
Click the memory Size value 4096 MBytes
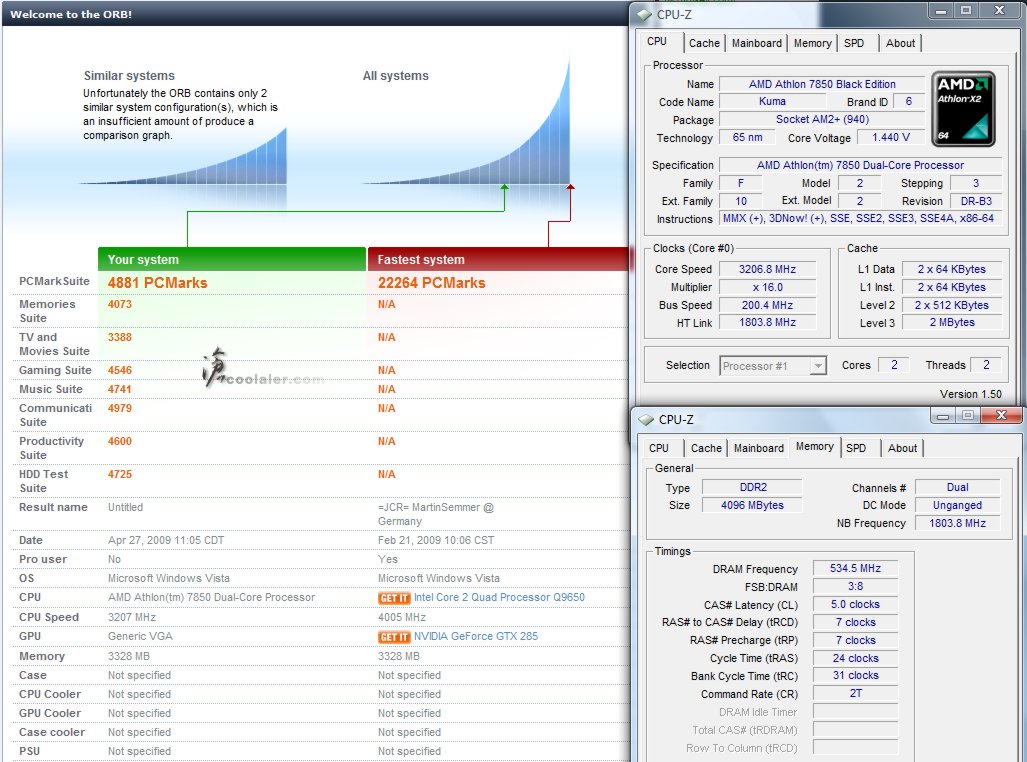[753, 505]
